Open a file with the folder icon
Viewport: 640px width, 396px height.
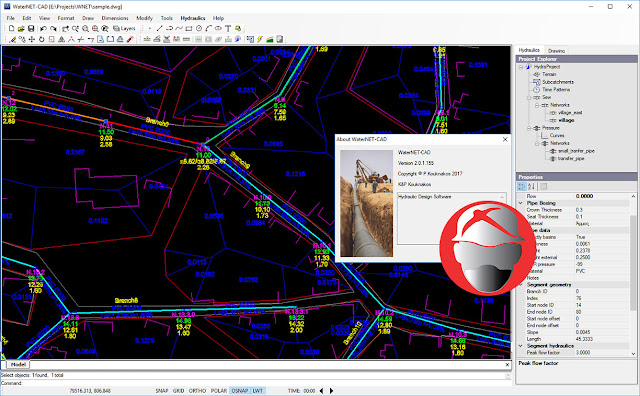click(x=21, y=29)
